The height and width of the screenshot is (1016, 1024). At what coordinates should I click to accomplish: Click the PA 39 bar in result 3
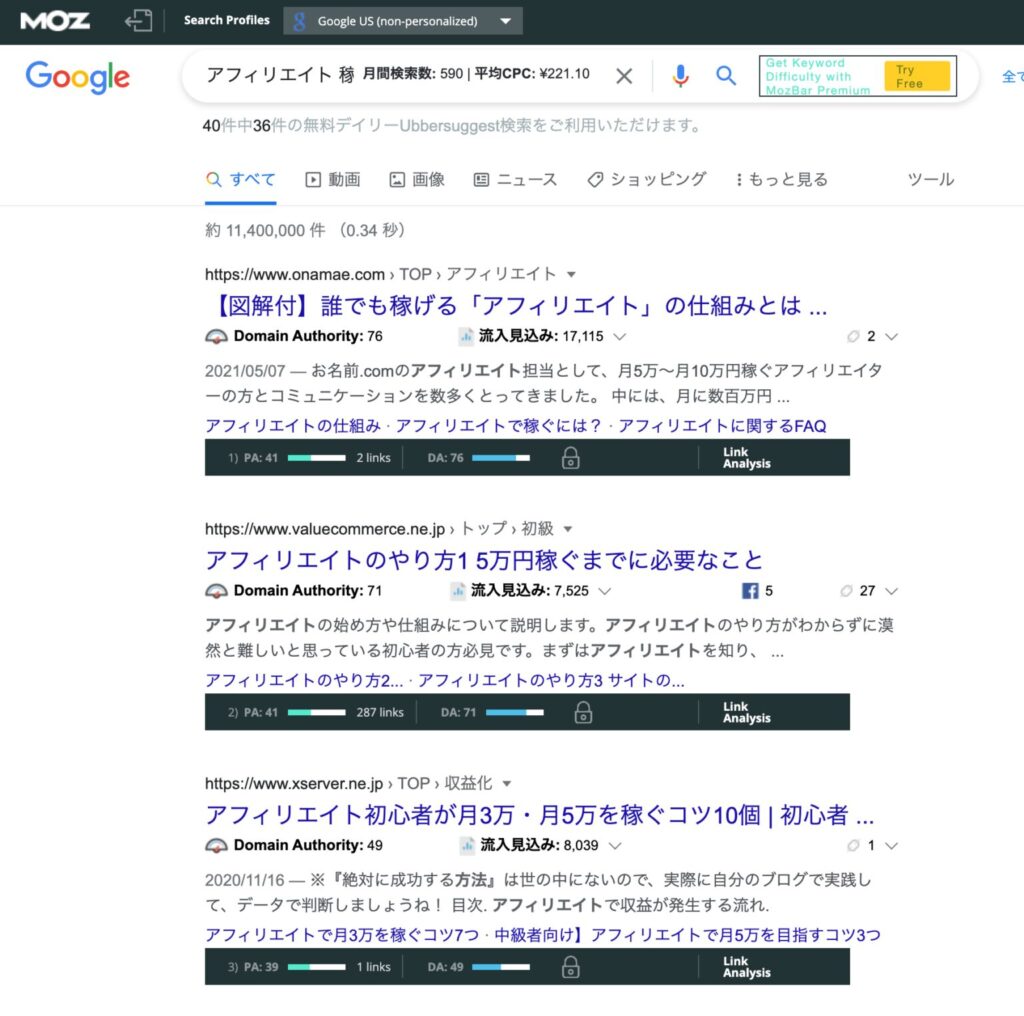point(317,967)
